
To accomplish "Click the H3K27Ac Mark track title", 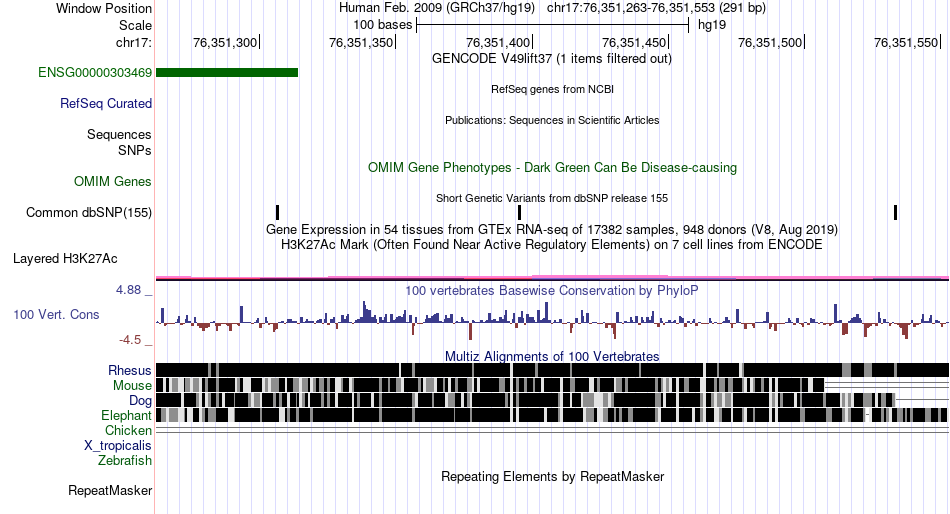I will pos(552,245).
